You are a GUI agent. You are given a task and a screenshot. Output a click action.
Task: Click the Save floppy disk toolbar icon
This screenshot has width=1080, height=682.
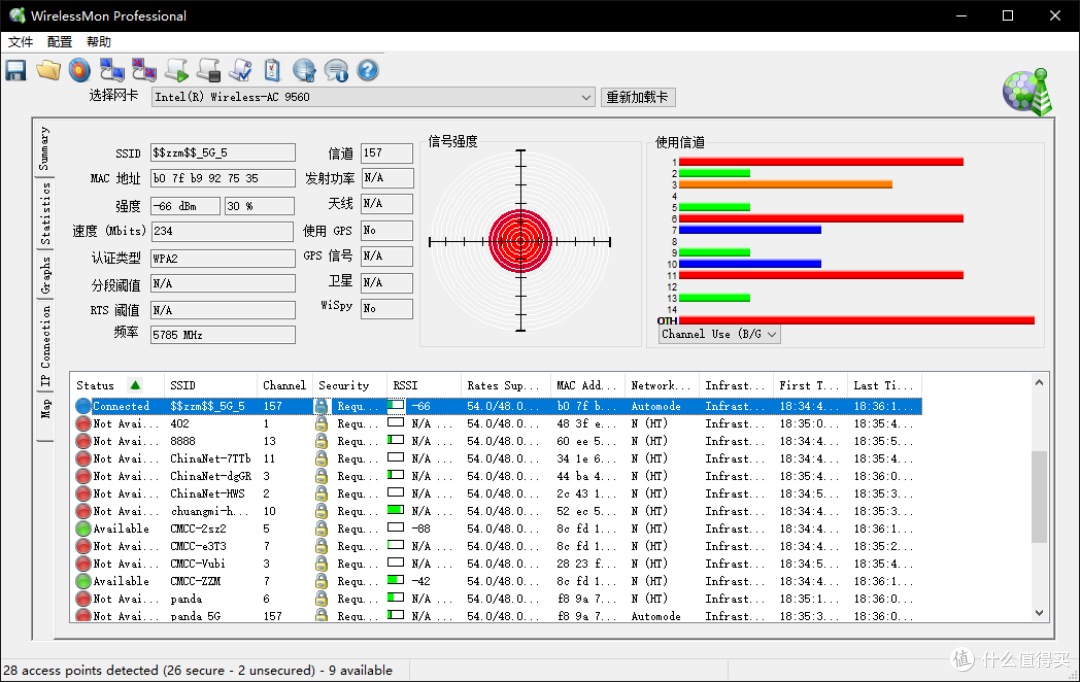[x=16, y=70]
